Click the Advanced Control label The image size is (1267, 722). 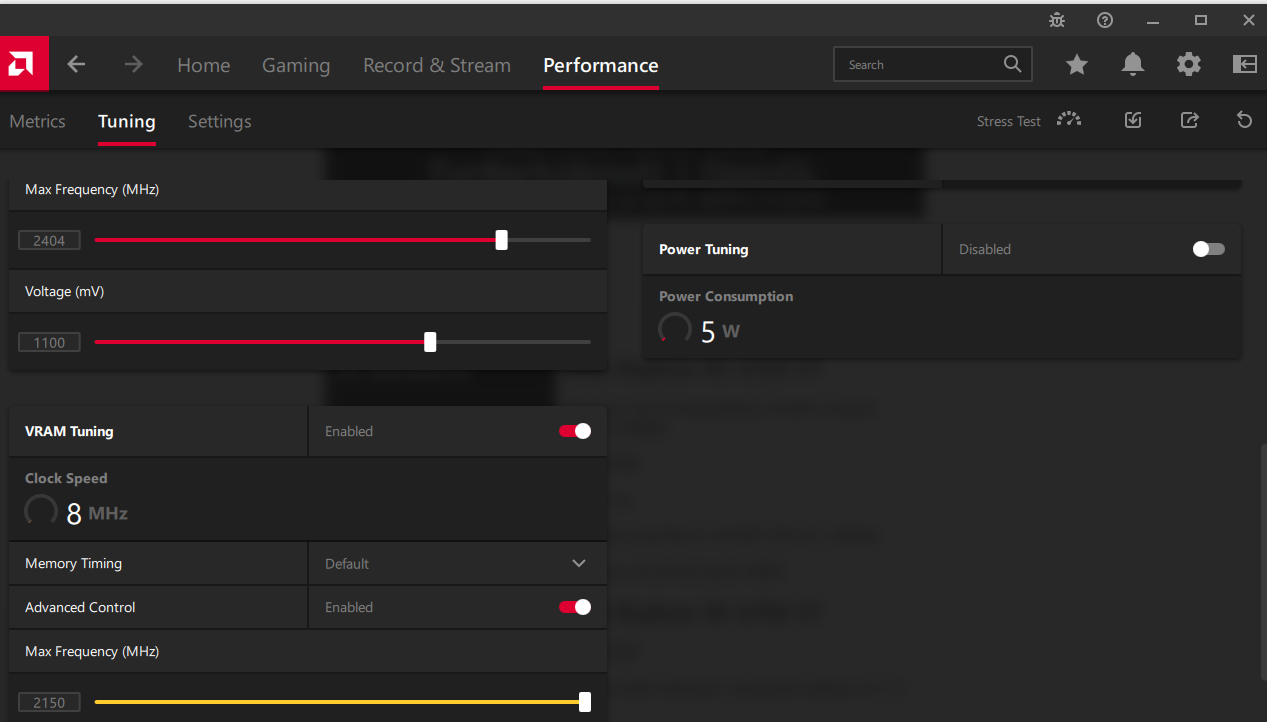80,607
